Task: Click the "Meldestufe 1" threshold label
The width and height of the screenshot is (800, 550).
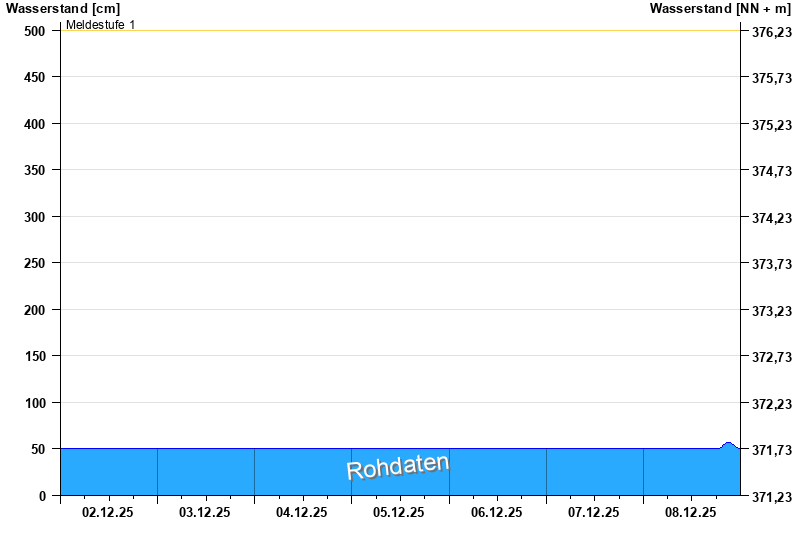Action: tap(100, 24)
